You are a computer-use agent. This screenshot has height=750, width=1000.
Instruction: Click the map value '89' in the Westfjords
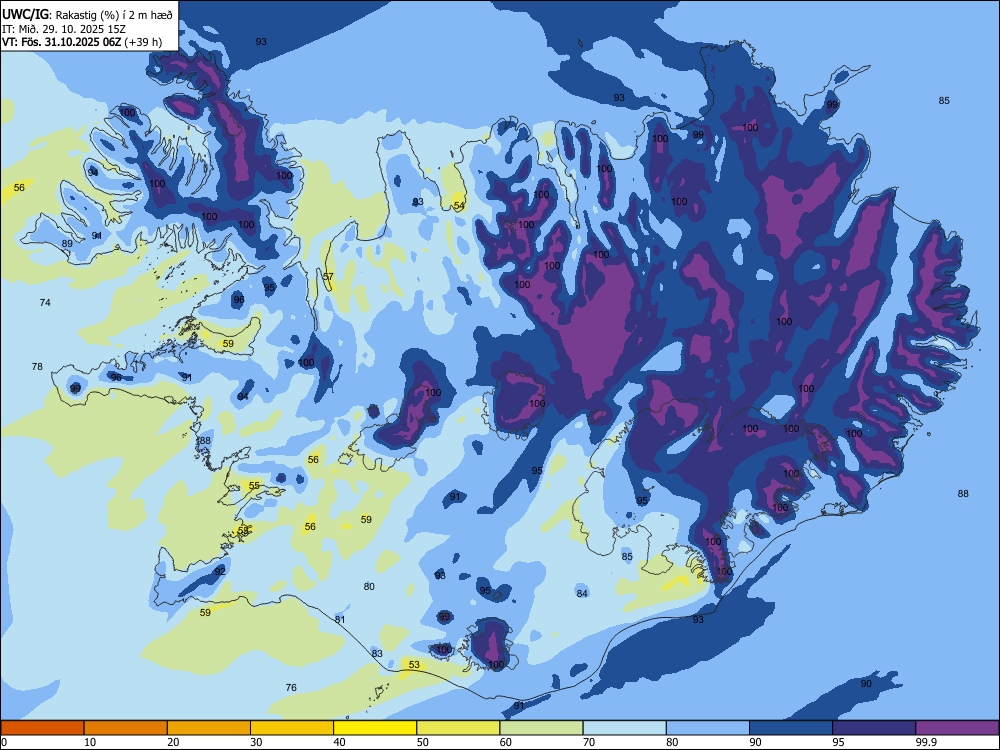coord(67,244)
